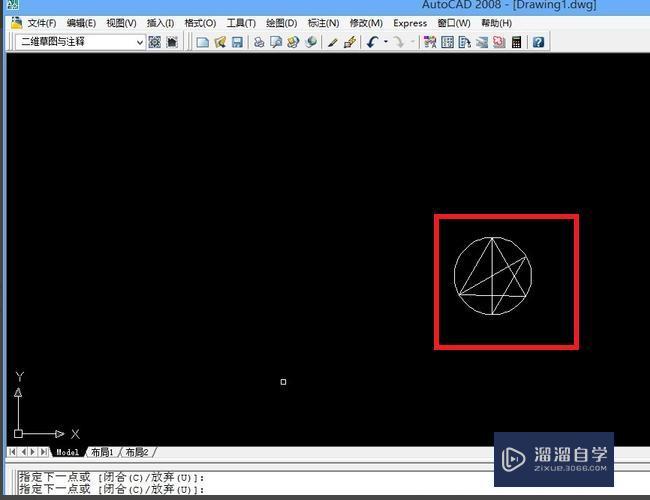This screenshot has height=500, width=650.
Task: Open the Markup Set Manager icon
Action: tap(499, 42)
